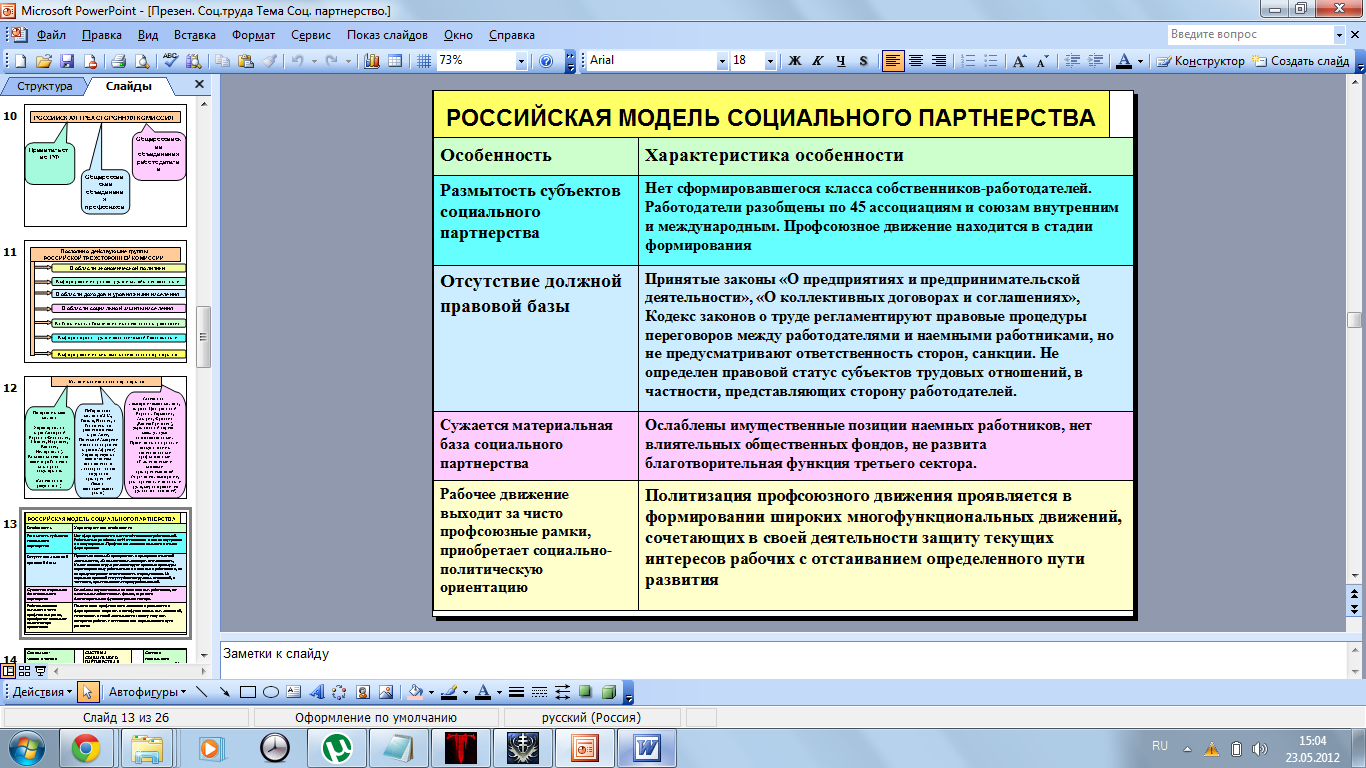Expand the Действия menu
1366x768 pixels.
pyautogui.click(x=42, y=692)
